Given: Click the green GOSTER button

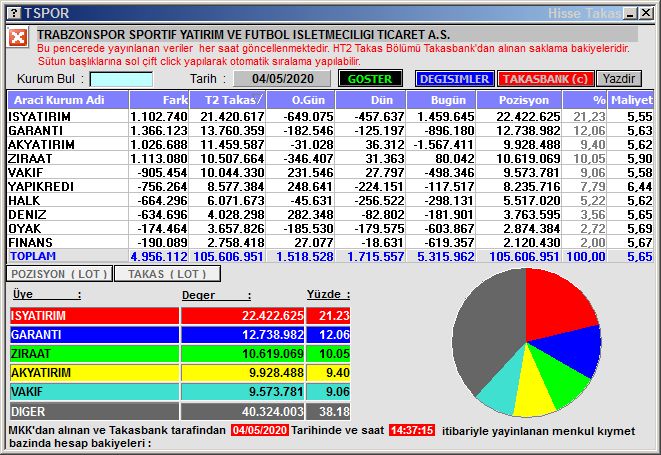Looking at the screenshot, I should click(x=370, y=79).
